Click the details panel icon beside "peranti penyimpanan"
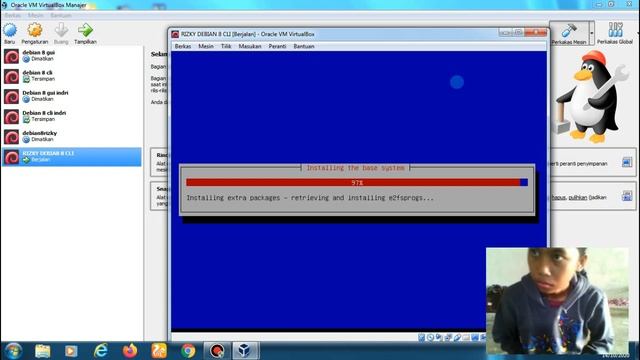640x360 pixels. [x=627, y=162]
